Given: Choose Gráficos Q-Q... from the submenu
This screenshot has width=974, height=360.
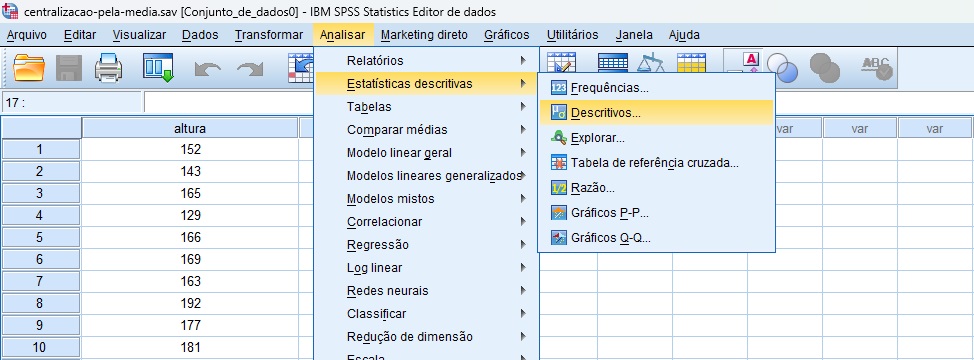Looking at the screenshot, I should 657,238.
